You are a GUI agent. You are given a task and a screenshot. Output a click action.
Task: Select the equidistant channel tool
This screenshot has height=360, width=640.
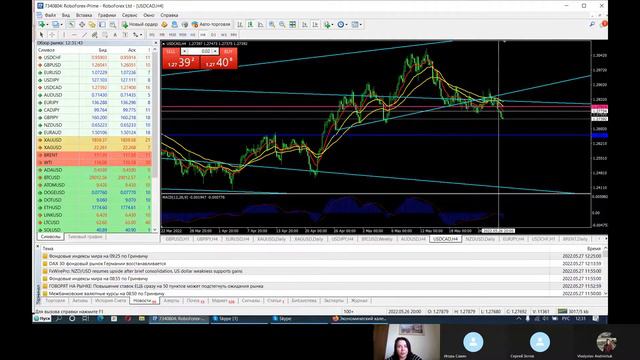94,35
